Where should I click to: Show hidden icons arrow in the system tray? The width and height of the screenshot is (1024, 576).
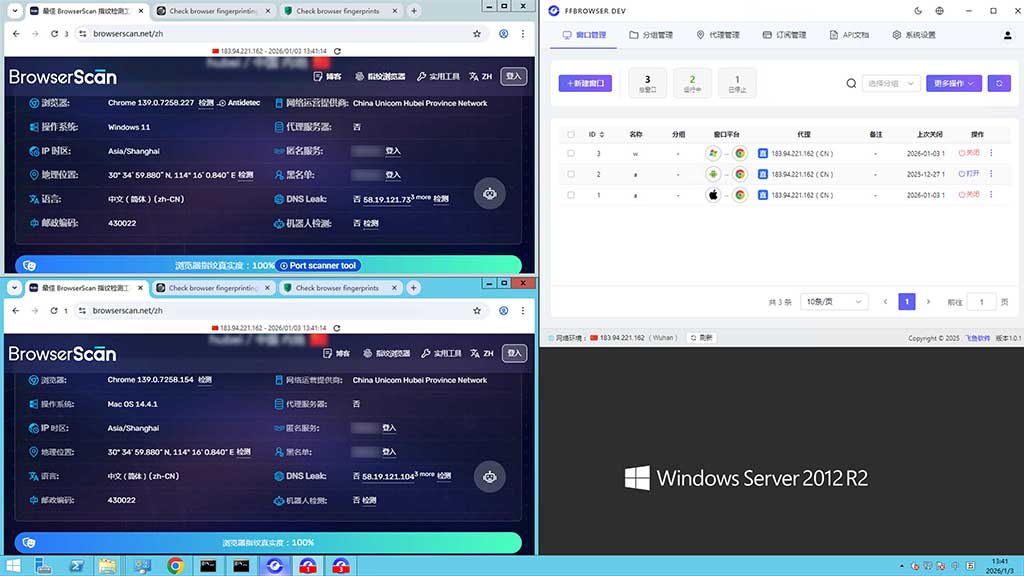click(901, 566)
